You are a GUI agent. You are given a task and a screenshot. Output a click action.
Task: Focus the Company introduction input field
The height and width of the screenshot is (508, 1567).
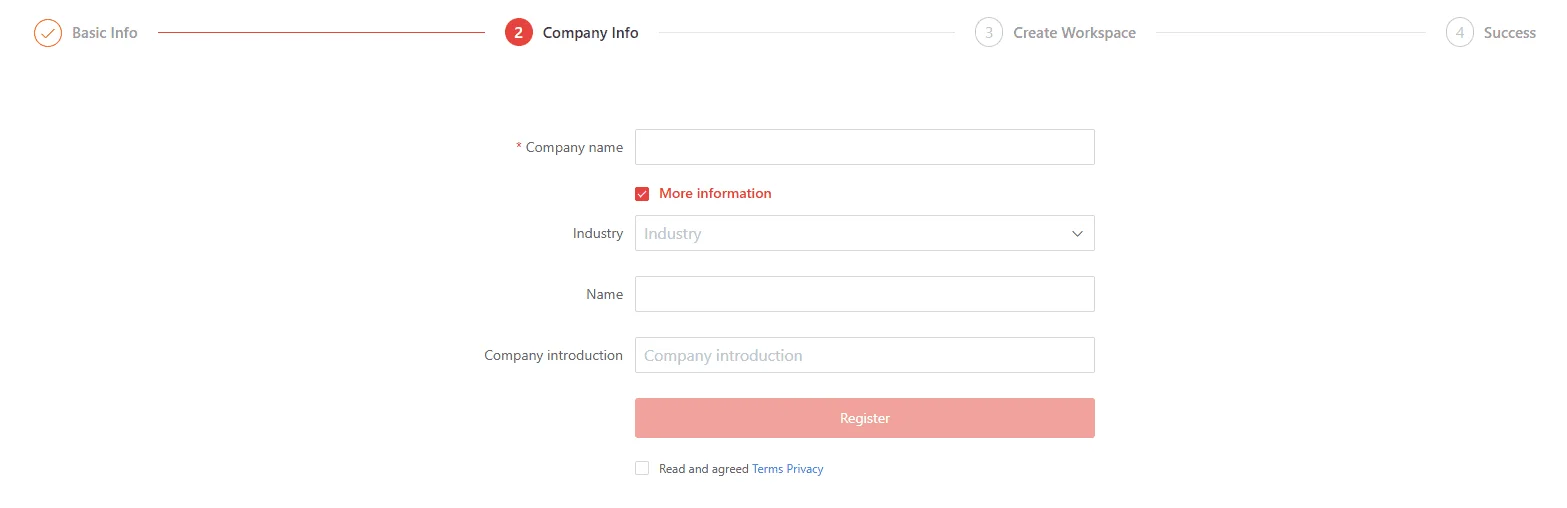865,355
